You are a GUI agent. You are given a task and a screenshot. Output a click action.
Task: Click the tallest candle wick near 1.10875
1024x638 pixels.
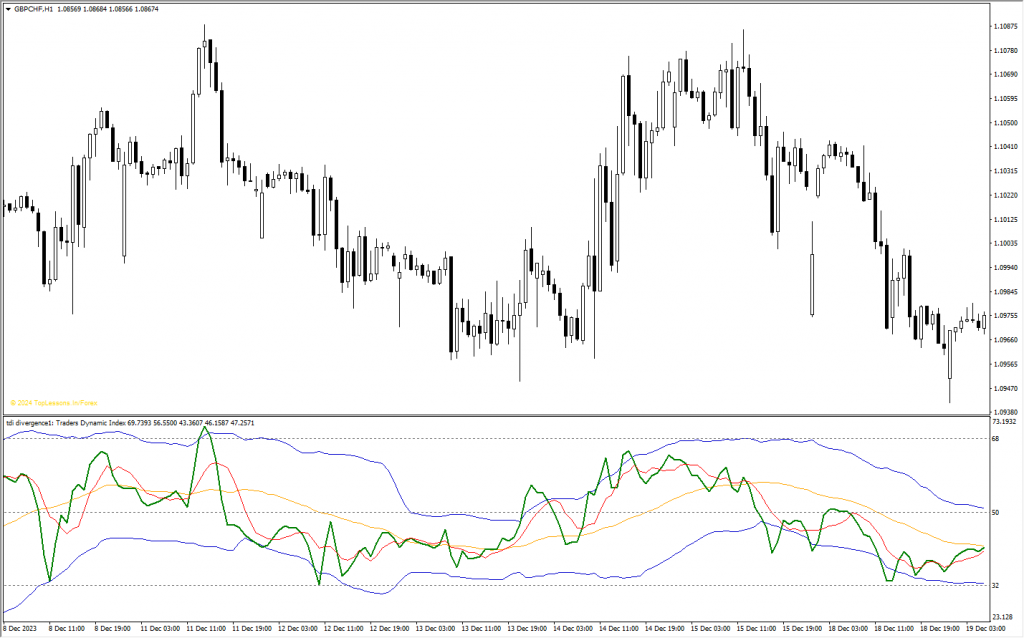point(205,30)
